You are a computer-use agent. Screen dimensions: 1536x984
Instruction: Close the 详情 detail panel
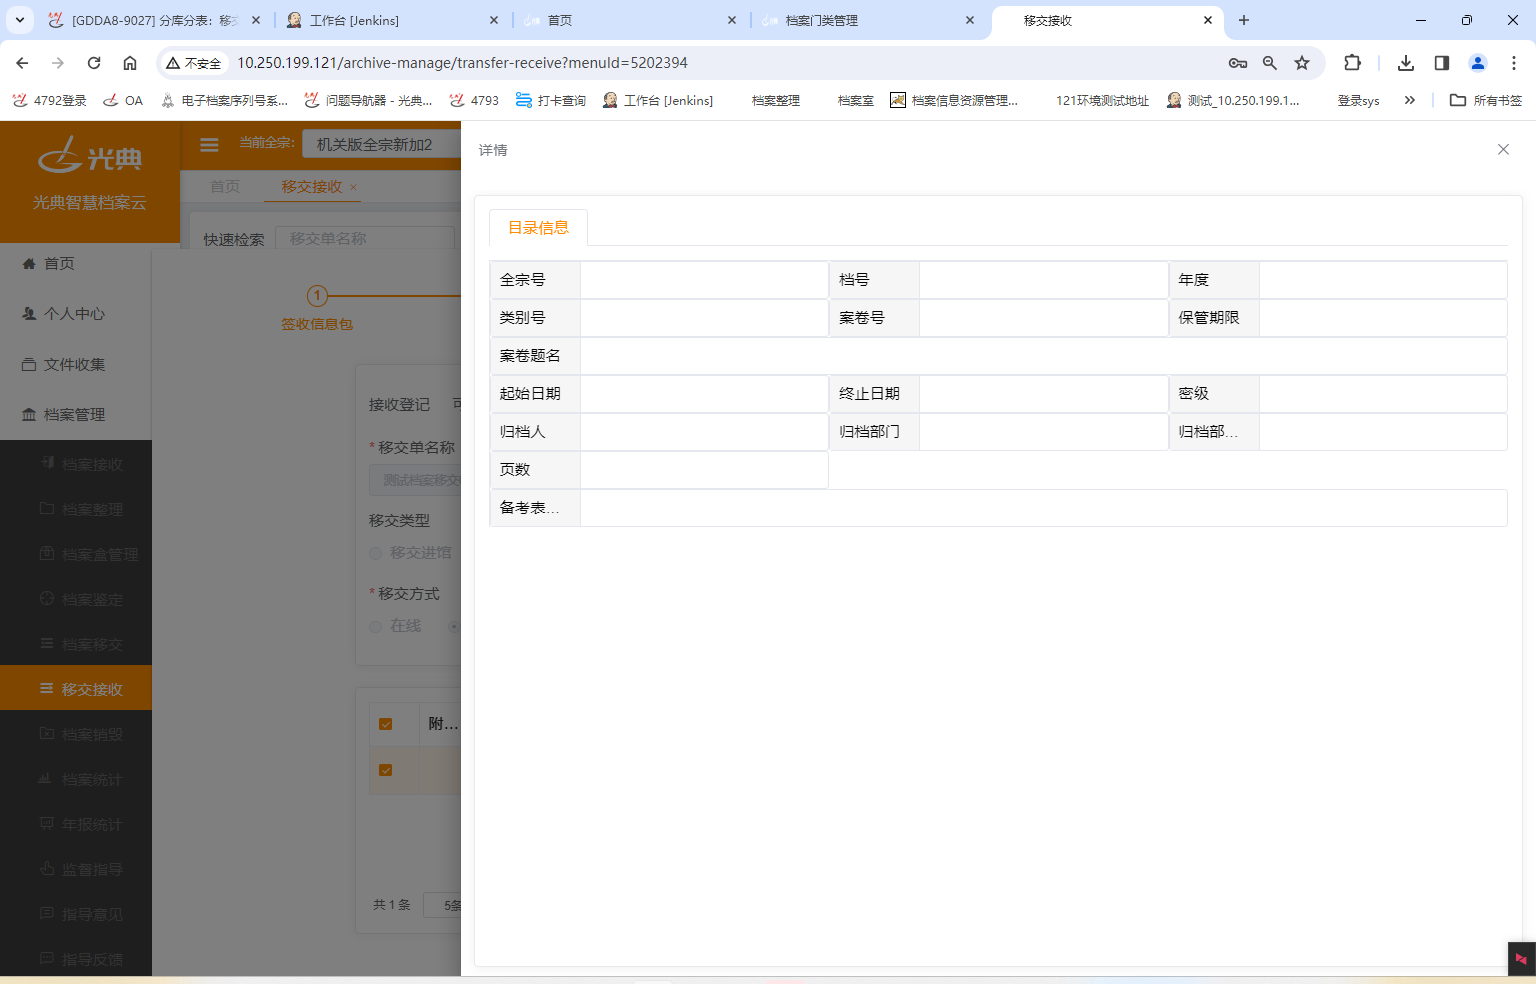tap(1503, 150)
